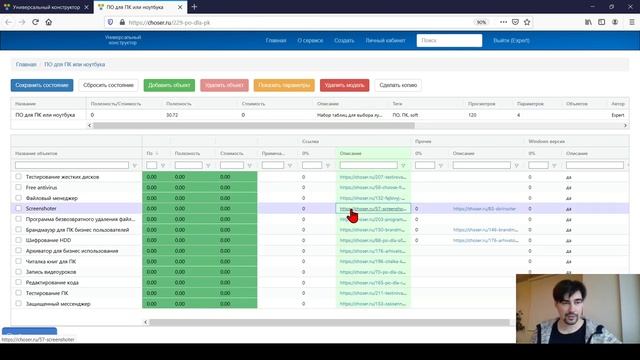Open Главная in the site navigation
This screenshot has width=640, height=360.
(x=276, y=40)
